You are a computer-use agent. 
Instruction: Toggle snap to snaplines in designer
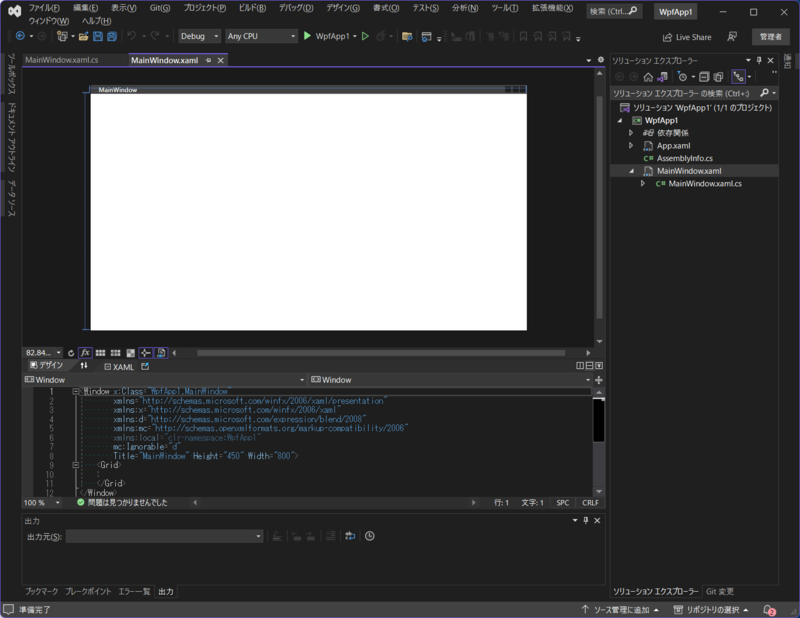pos(145,353)
